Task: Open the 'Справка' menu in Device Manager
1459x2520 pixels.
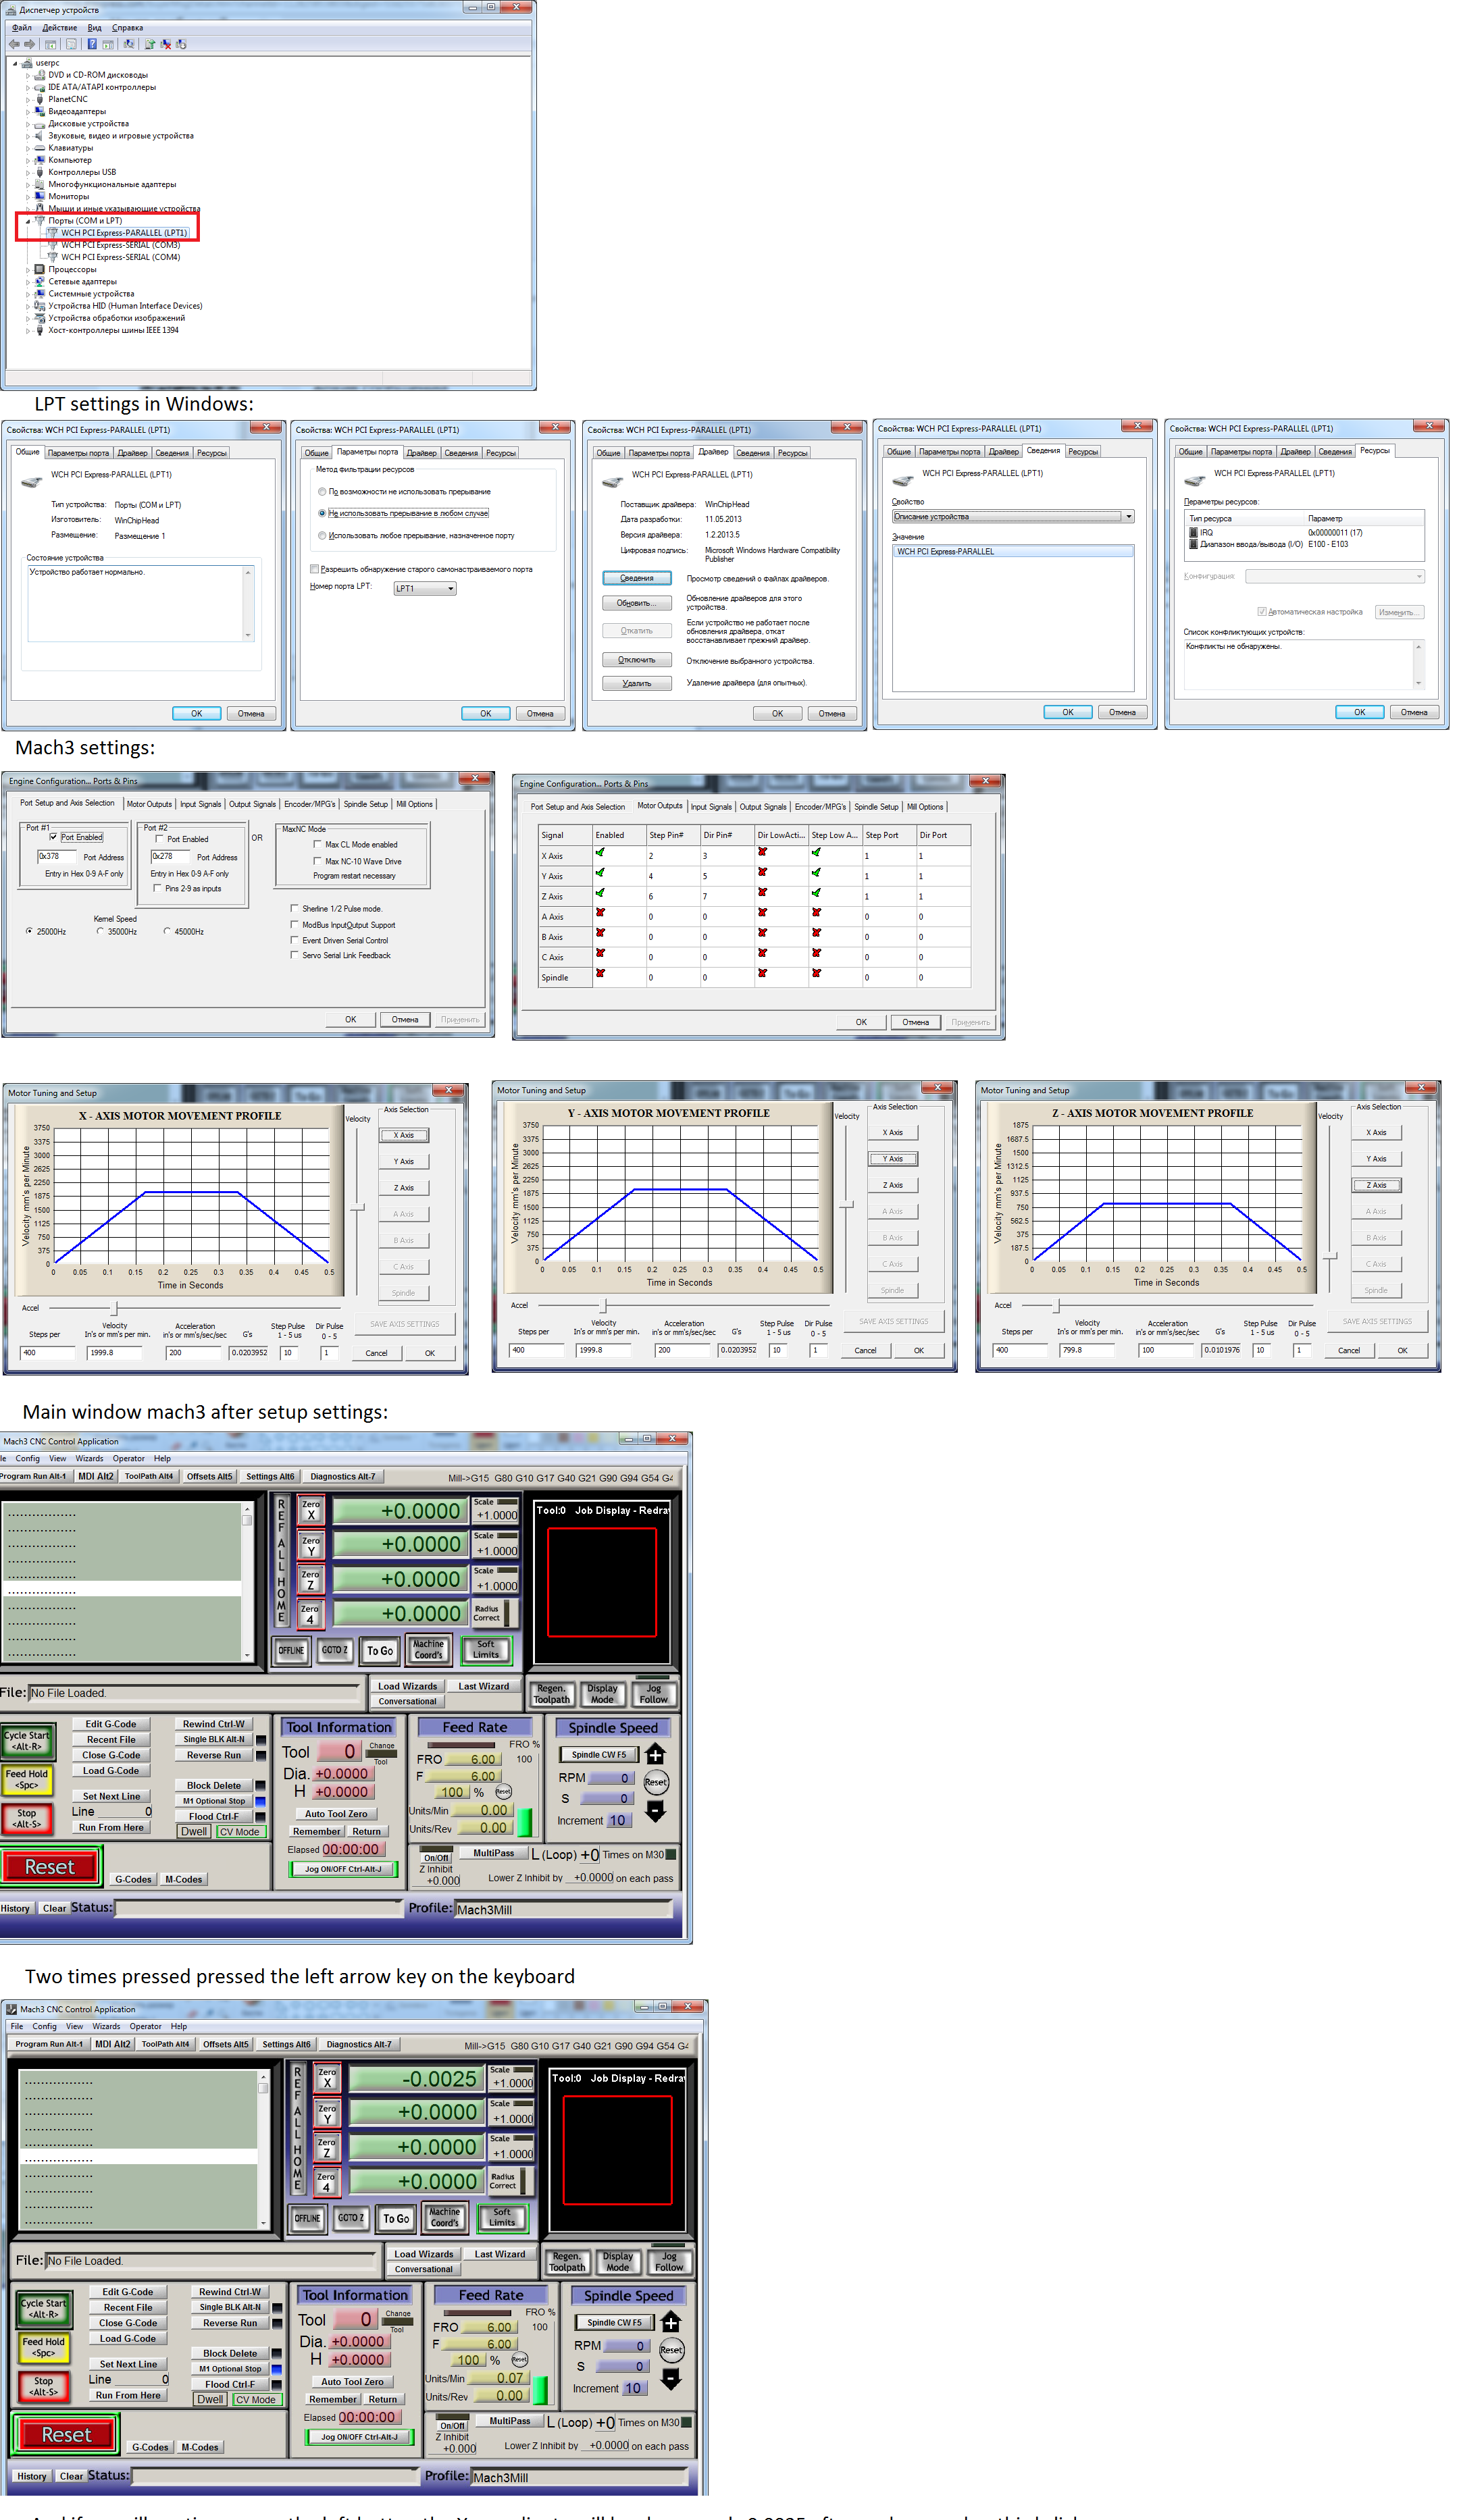Action: [127, 28]
